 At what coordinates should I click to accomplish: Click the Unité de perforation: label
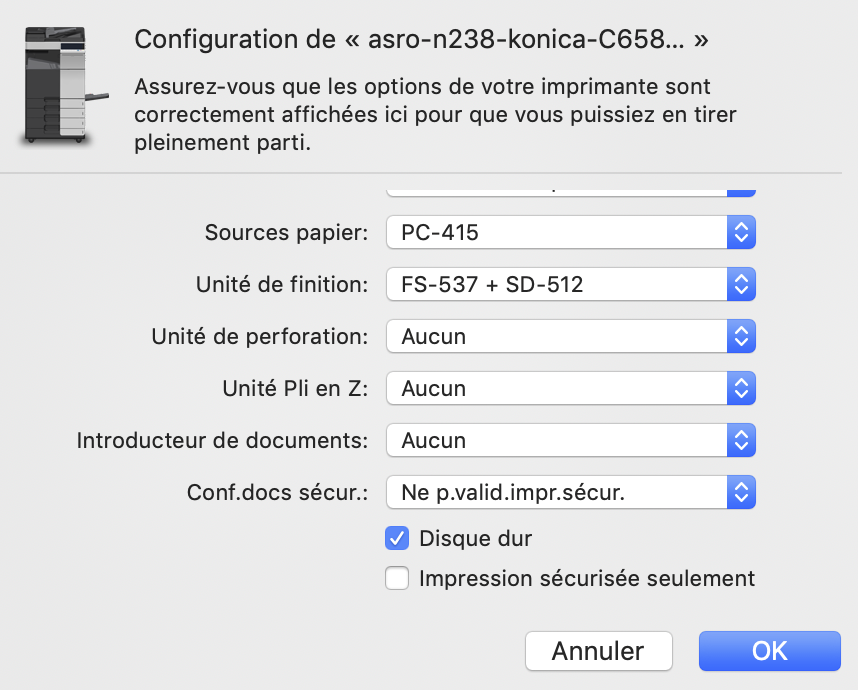point(260,337)
